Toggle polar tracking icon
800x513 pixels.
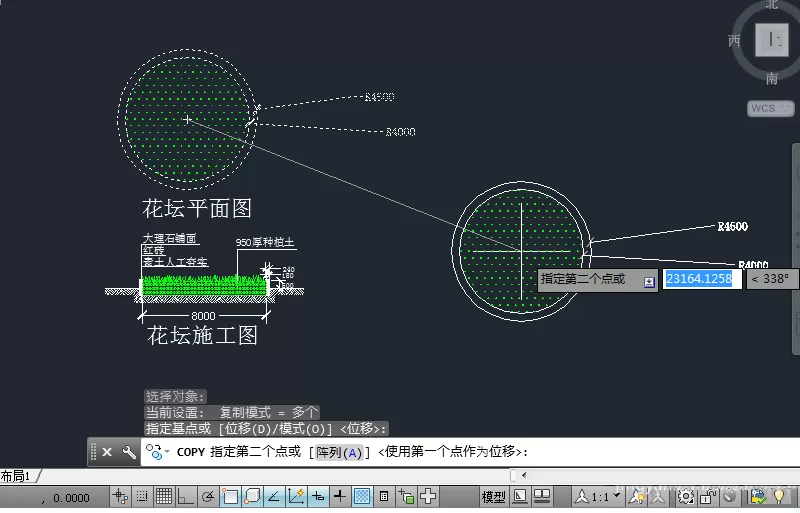tap(208, 496)
